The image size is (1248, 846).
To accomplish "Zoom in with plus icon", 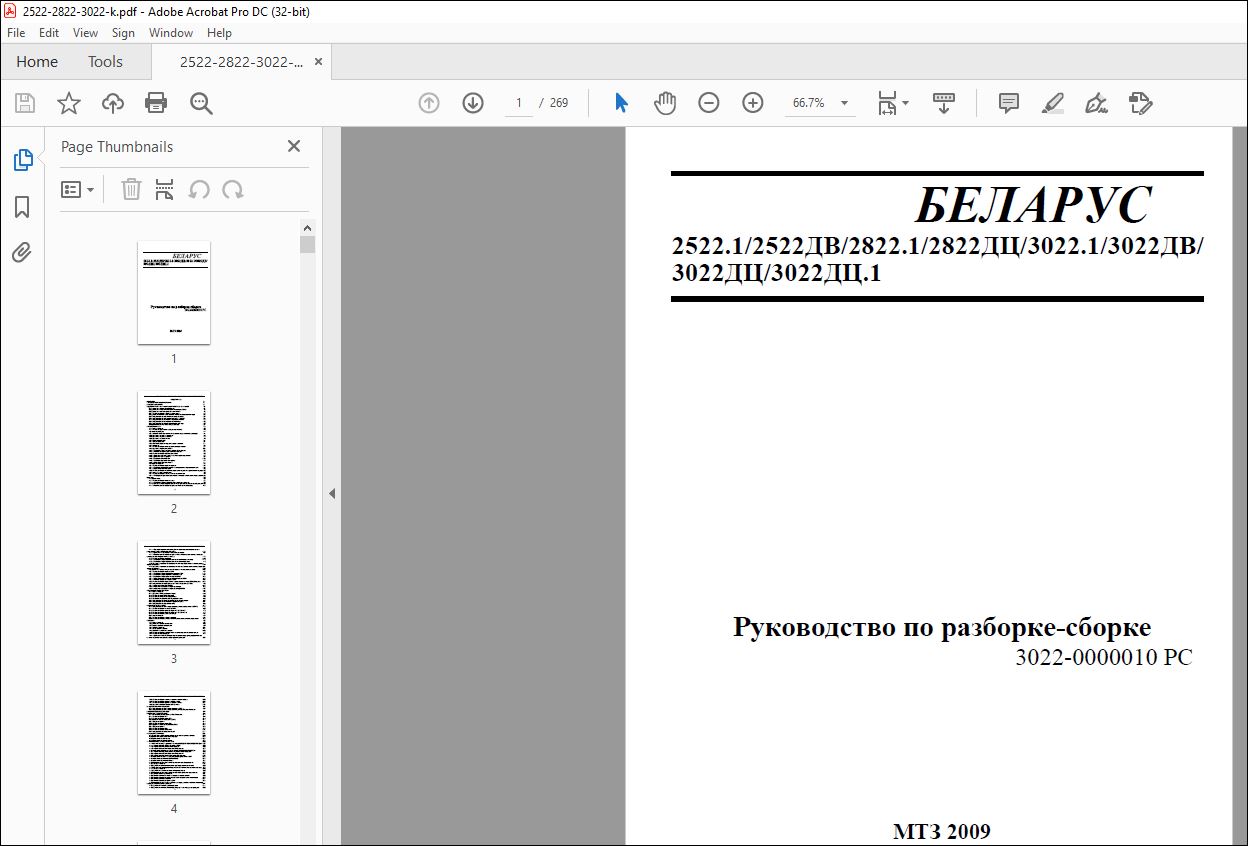I will click(753, 103).
